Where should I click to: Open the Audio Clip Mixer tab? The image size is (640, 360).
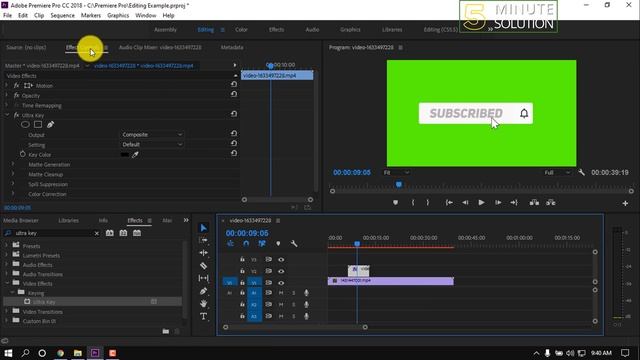coord(160,47)
